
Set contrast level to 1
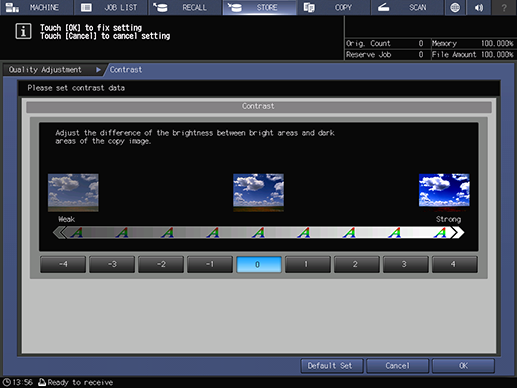[x=308, y=264]
